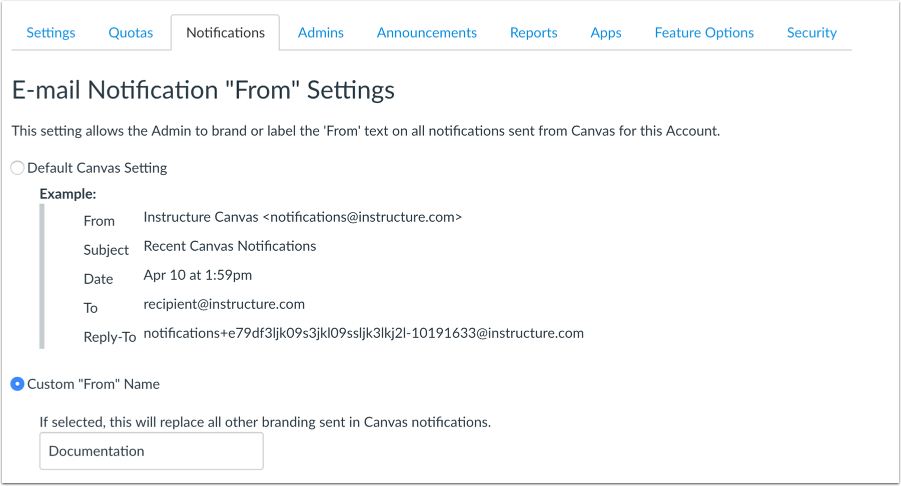Click the date value Apr 10 at 1:59pm
Image resolution: width=901 pixels, height=486 pixels.
click(x=198, y=275)
